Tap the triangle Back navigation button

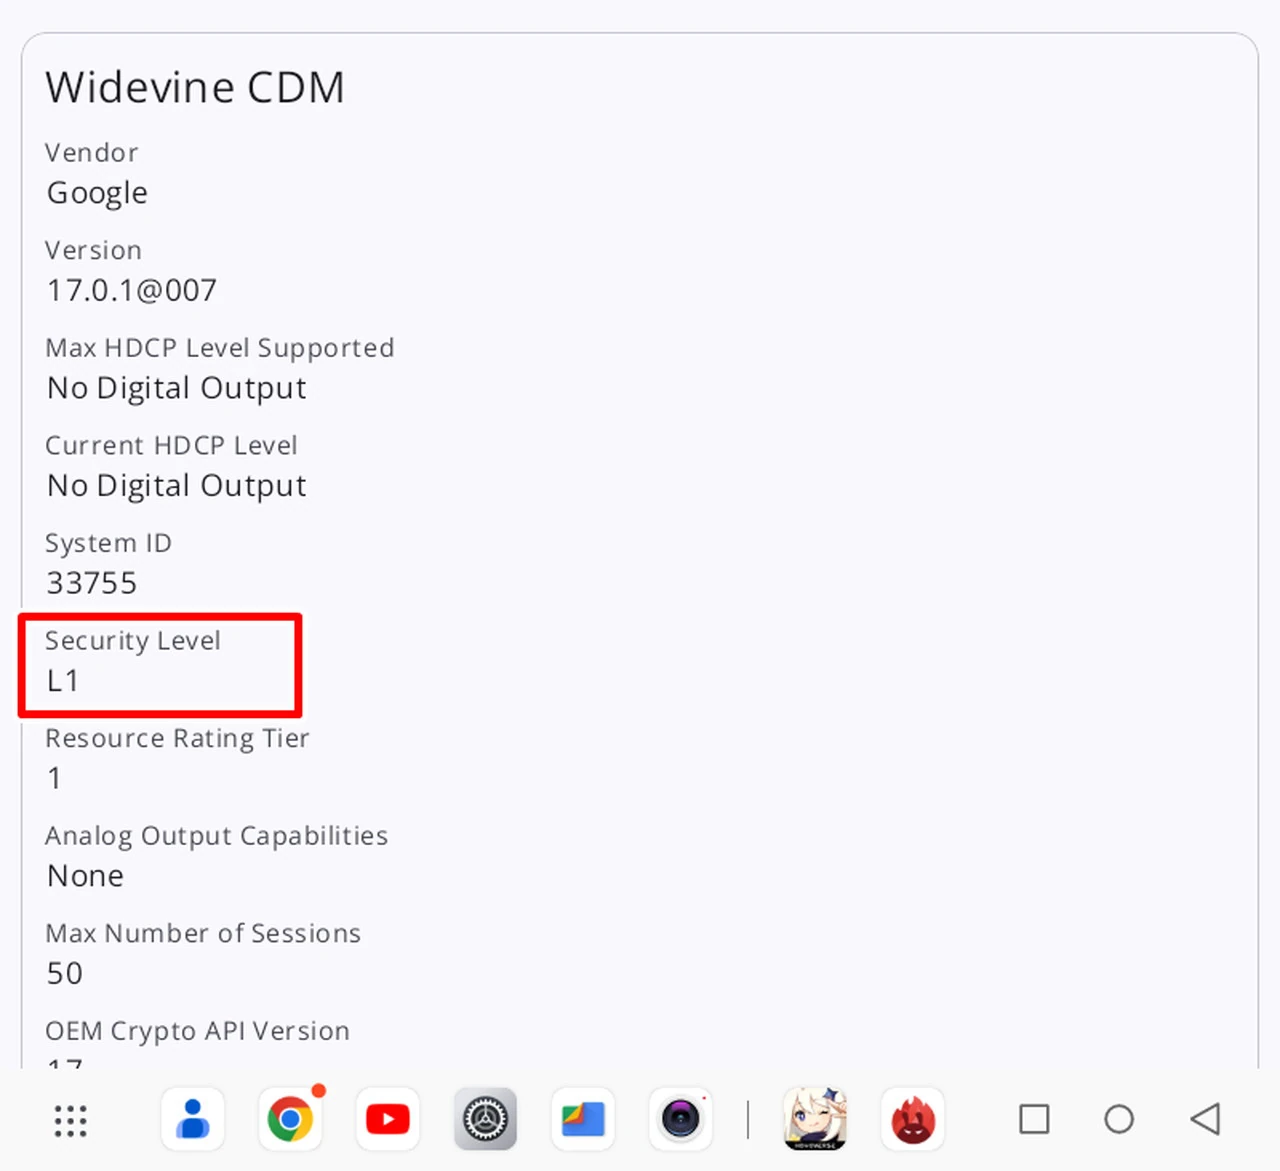[1205, 1119]
